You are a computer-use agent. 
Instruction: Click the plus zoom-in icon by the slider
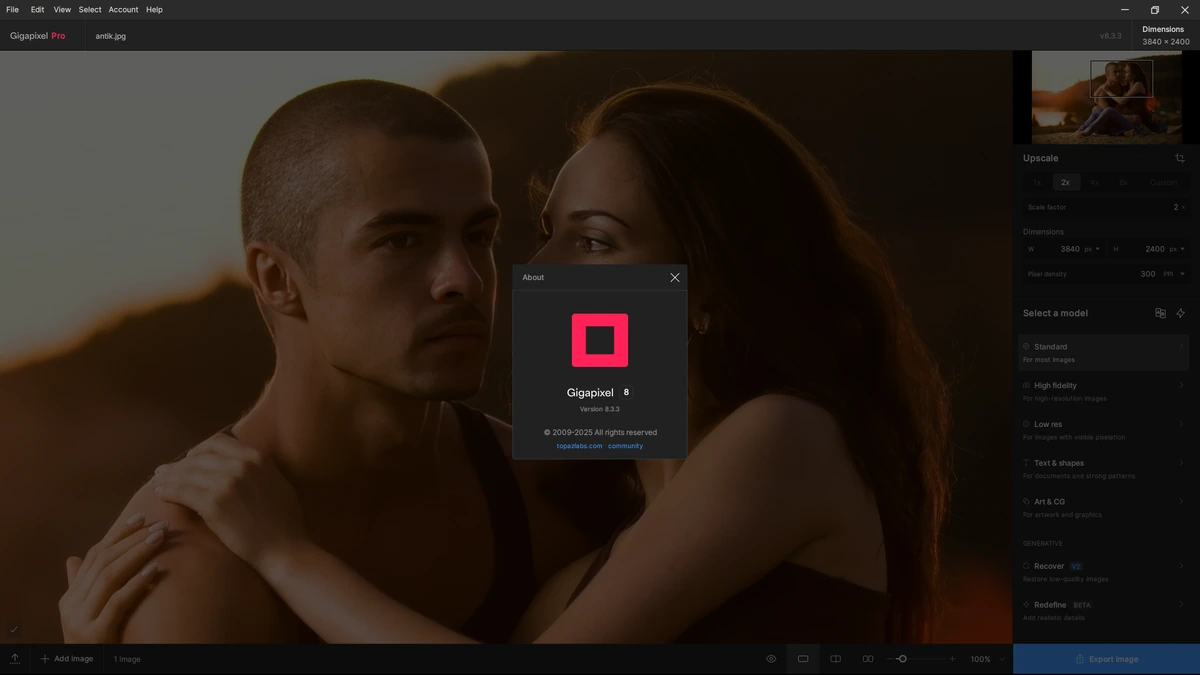point(952,659)
